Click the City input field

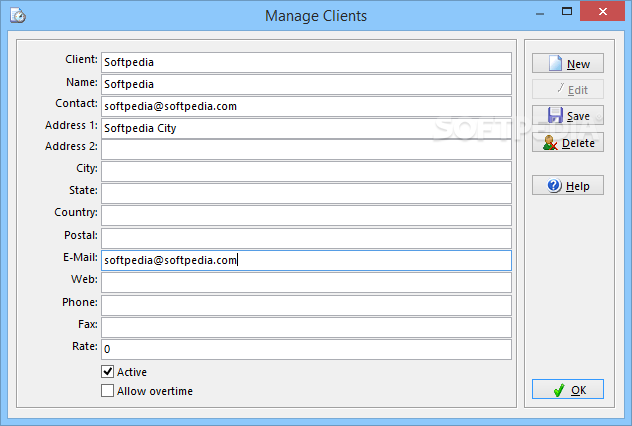(x=306, y=172)
